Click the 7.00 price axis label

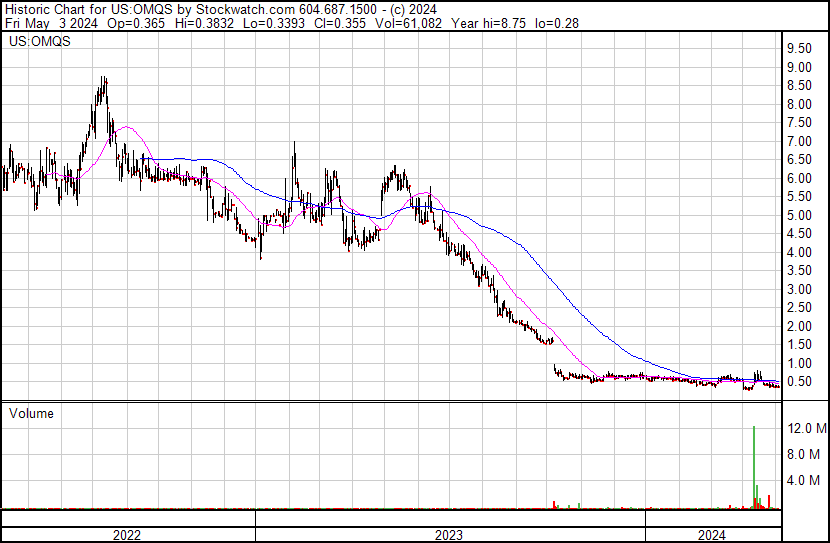(799, 141)
